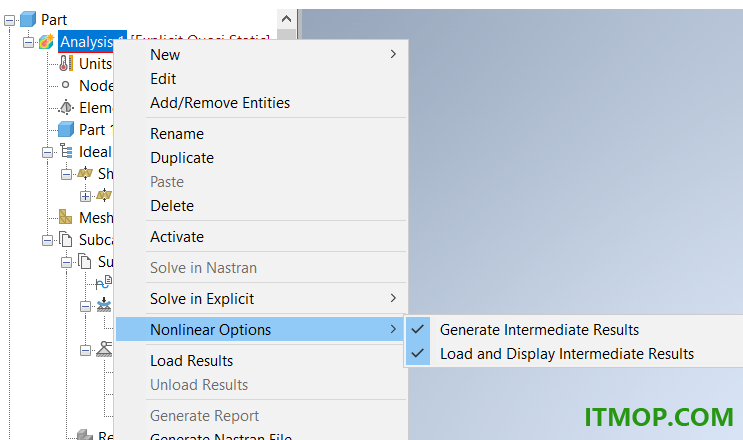The image size is (743, 440).
Task: Click the Elements icon in tree
Action: [66, 108]
